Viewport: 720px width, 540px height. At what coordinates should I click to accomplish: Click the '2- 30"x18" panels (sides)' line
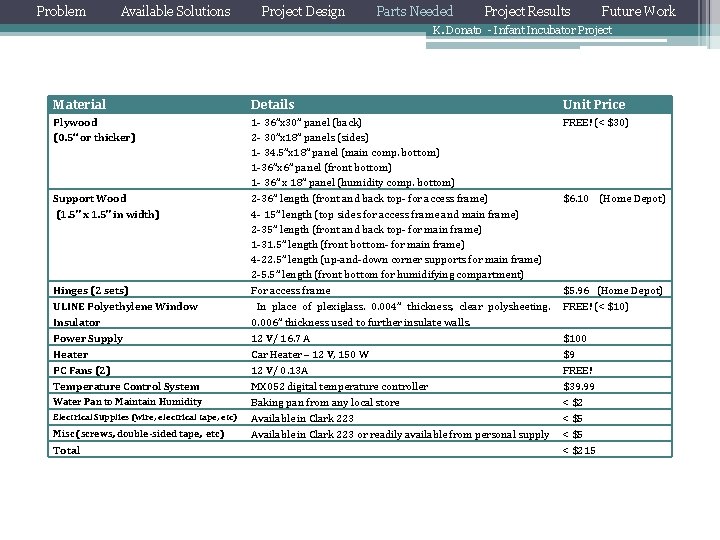310,138
